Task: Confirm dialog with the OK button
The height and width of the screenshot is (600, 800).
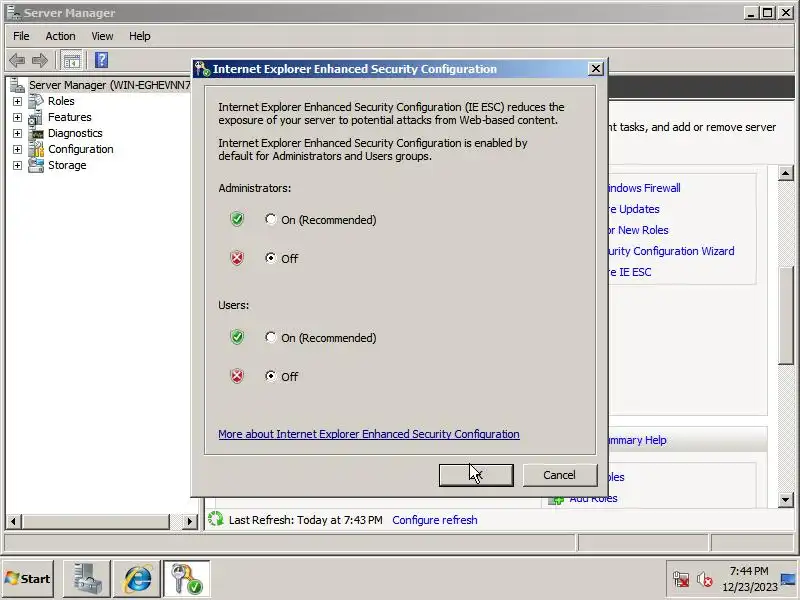Action: 476,475
